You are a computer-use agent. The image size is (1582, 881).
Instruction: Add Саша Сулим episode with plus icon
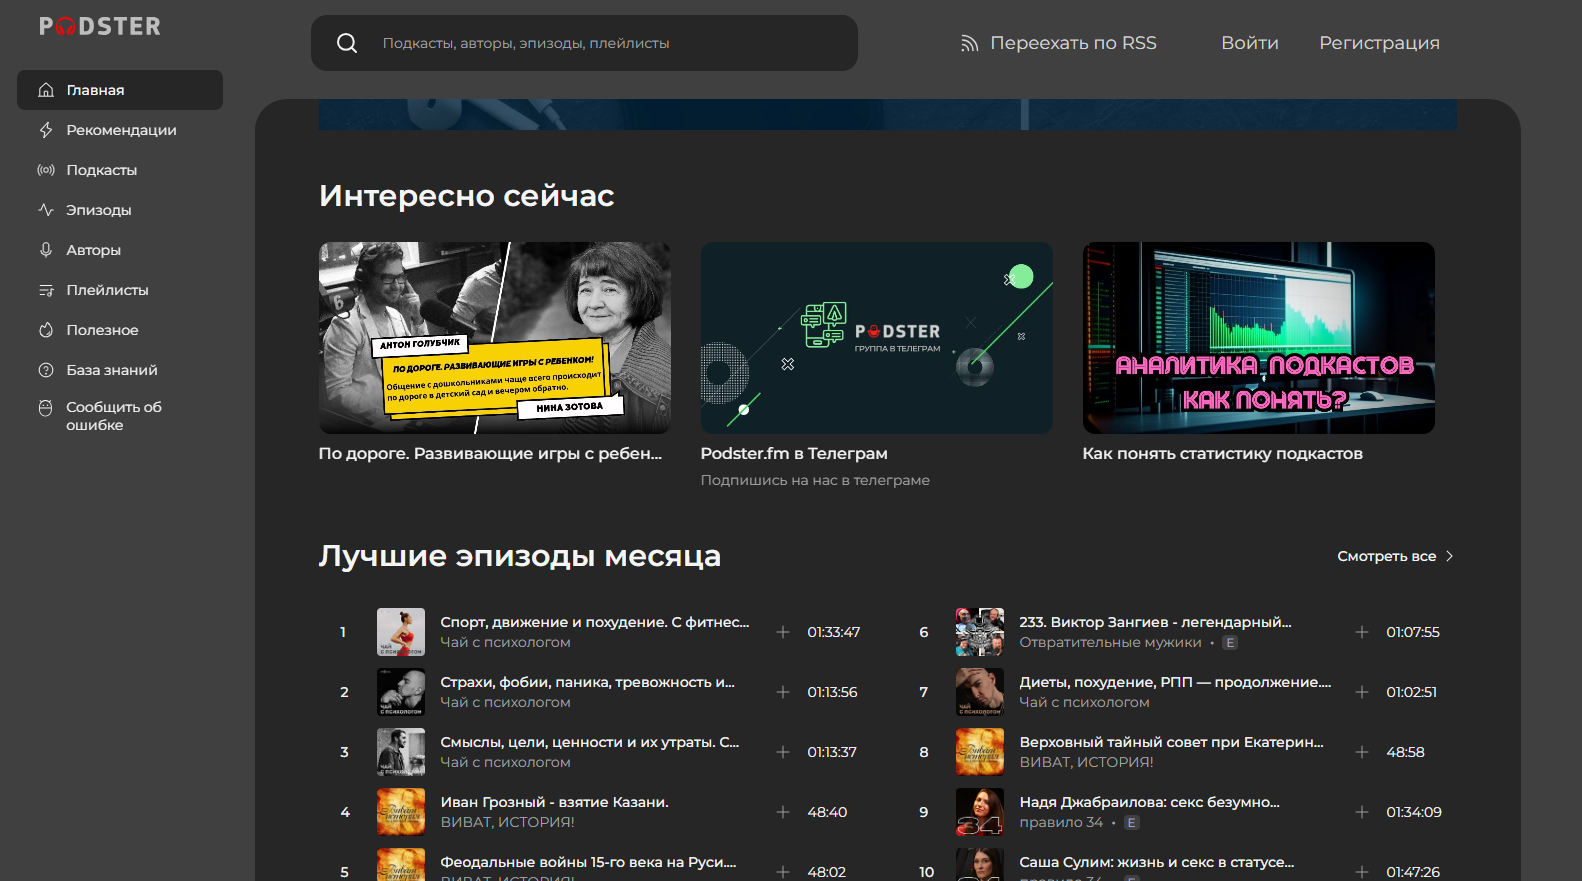pos(1361,872)
